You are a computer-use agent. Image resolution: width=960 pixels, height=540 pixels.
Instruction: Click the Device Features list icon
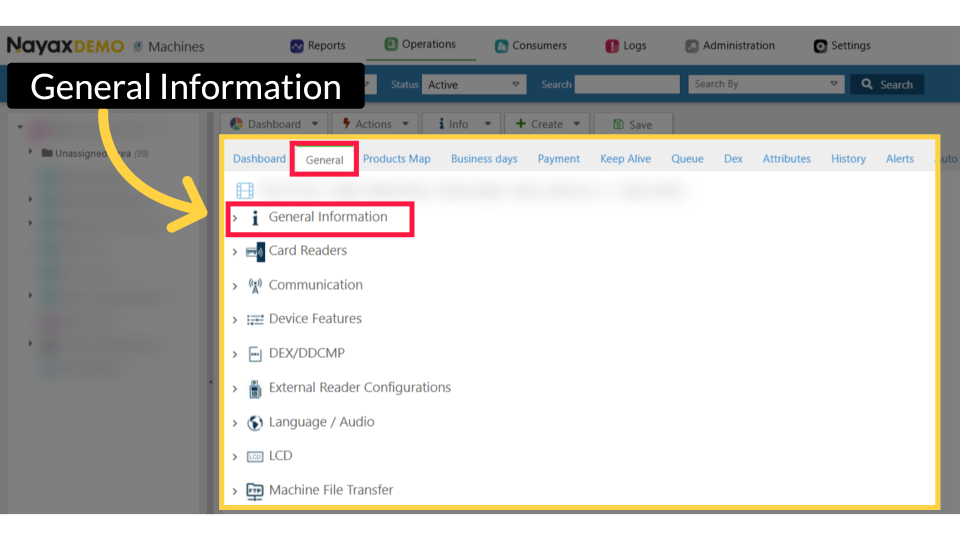[x=255, y=320]
